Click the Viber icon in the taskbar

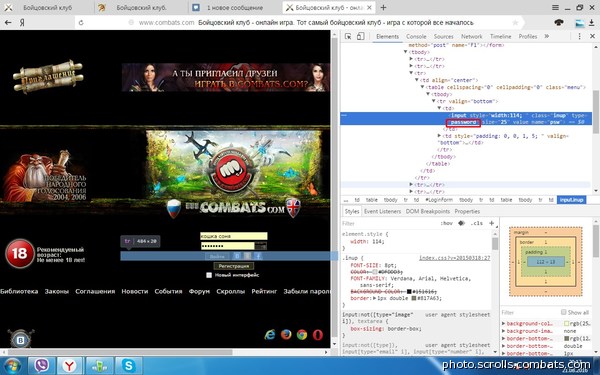41,365
